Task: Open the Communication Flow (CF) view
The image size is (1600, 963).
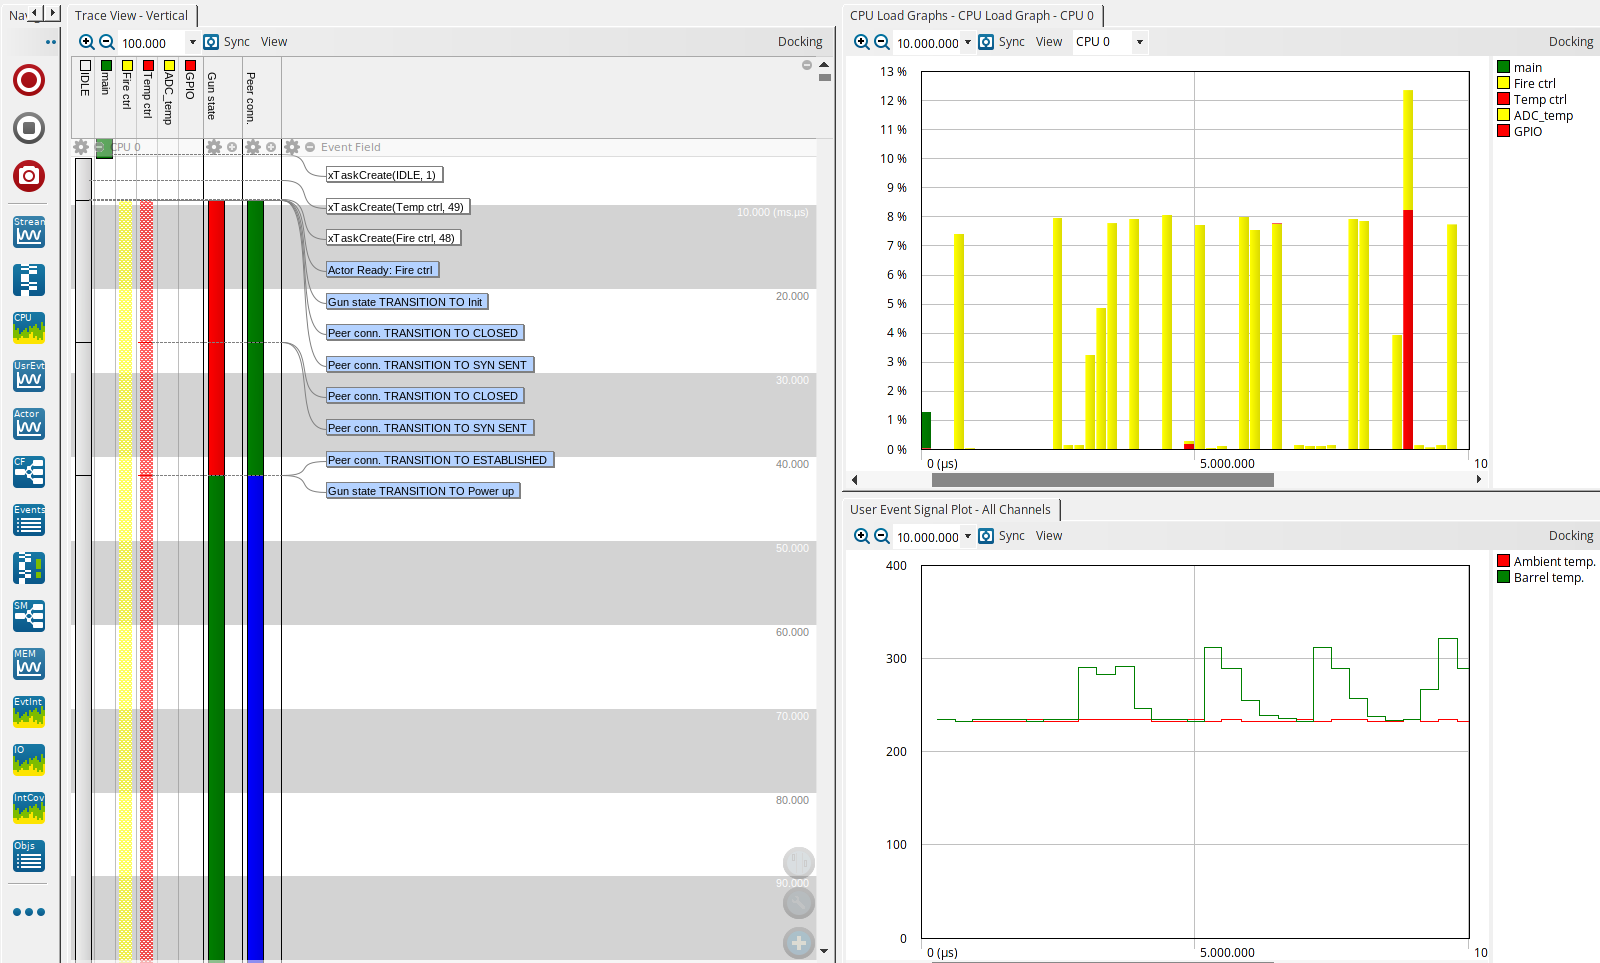Action: 28,471
